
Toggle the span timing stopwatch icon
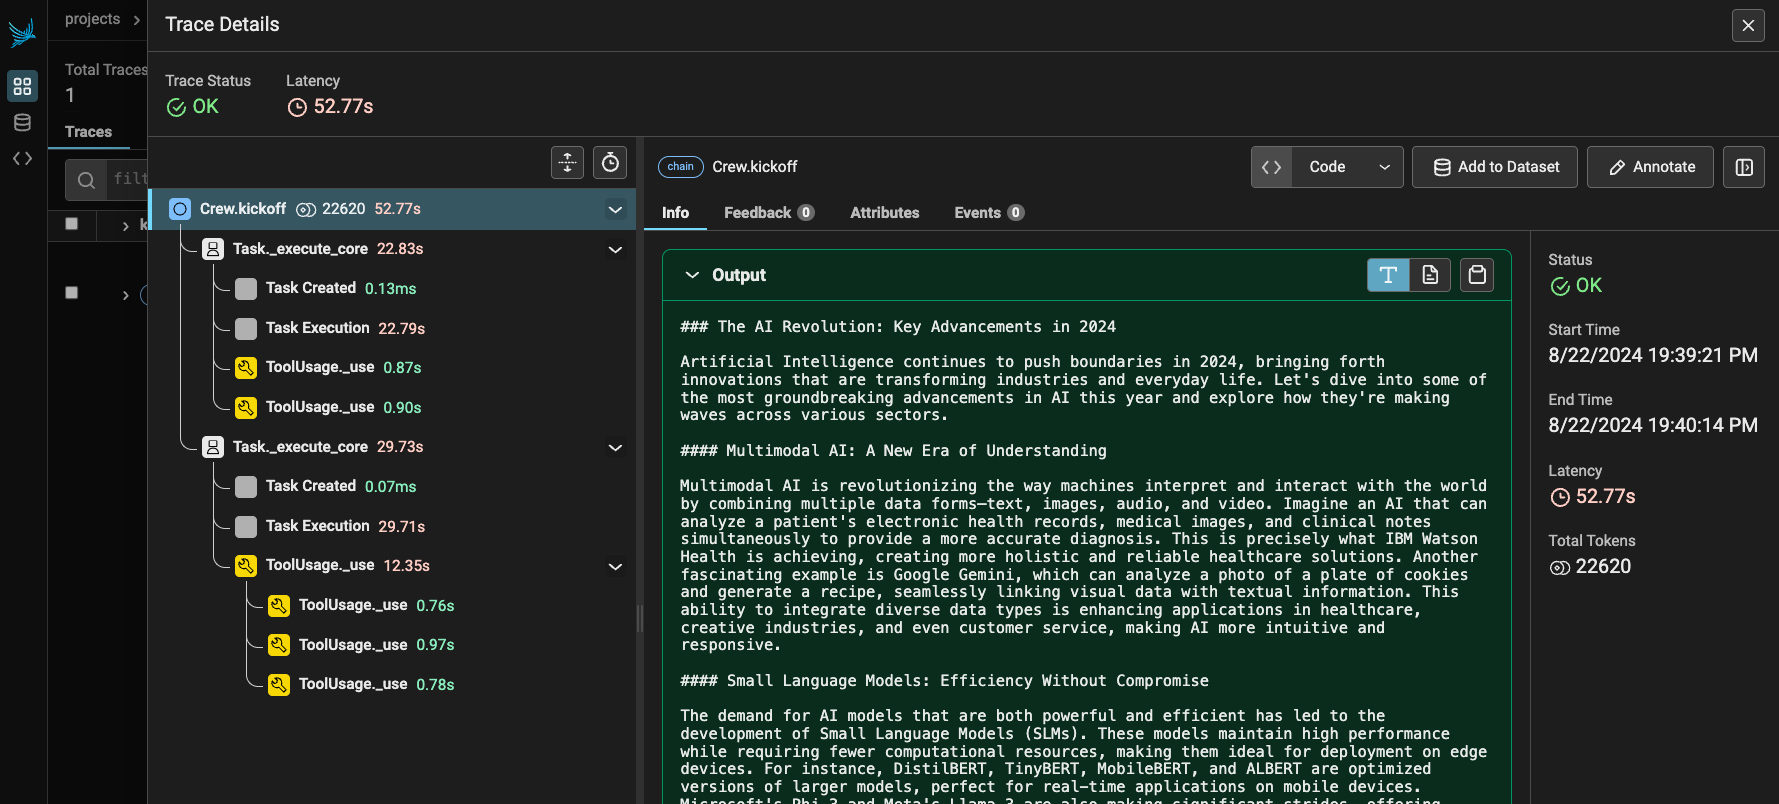(x=610, y=163)
